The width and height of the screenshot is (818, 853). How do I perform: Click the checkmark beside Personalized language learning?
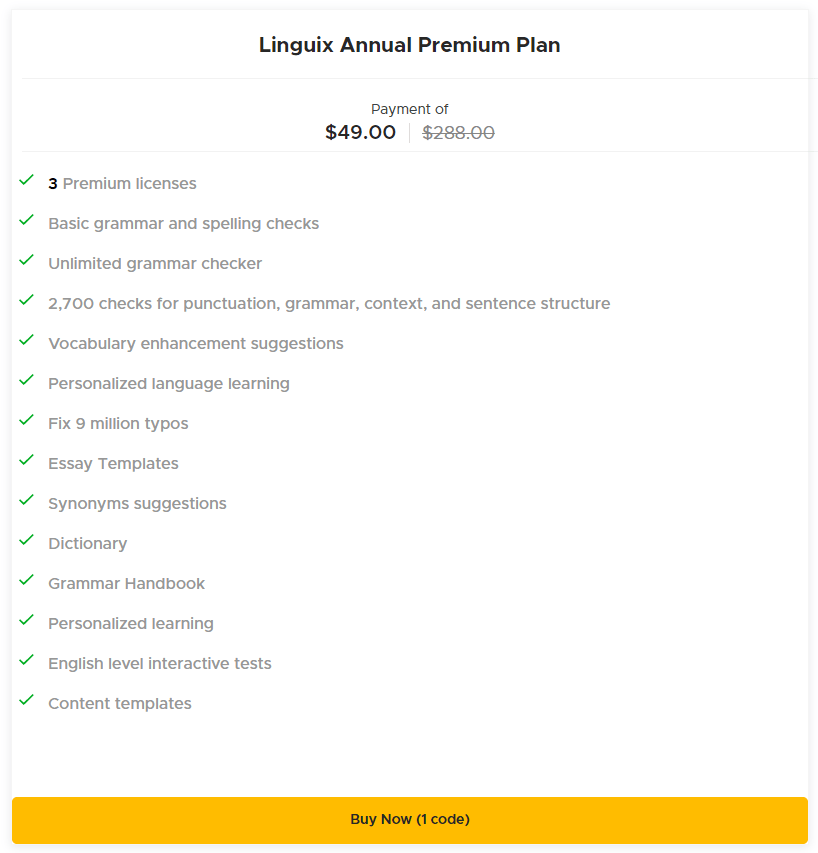[x=26, y=380]
